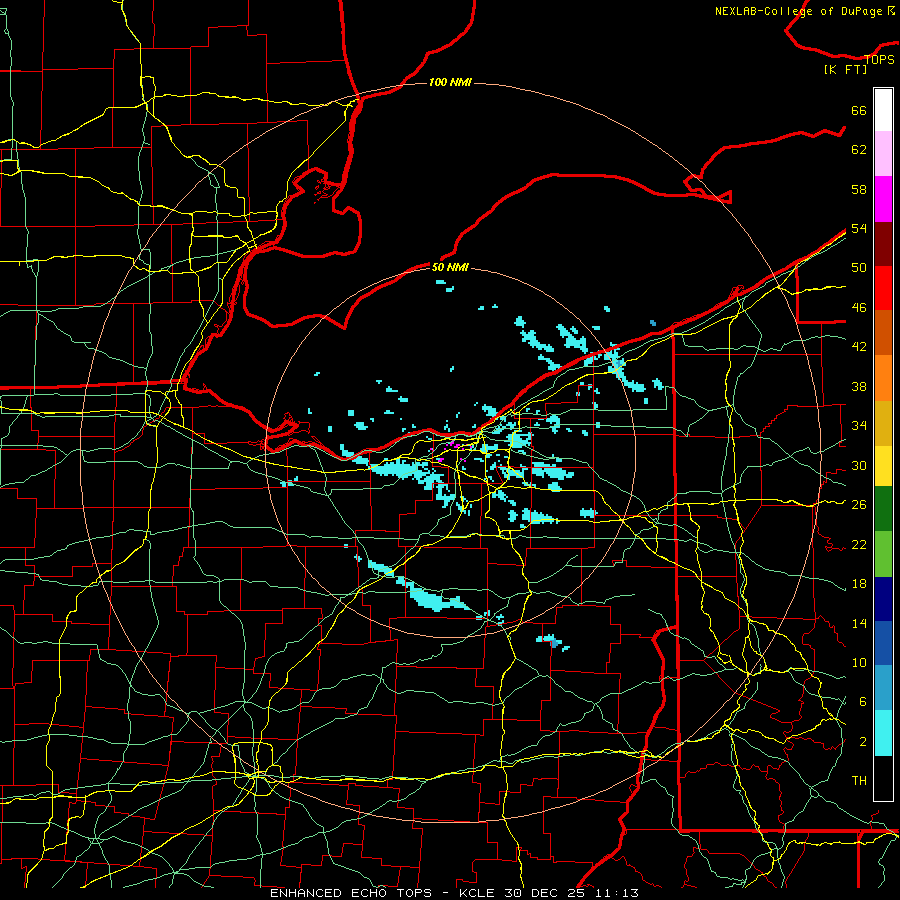The width and height of the screenshot is (900, 900).
Task: Click the legend value 34
Action: tap(859, 426)
